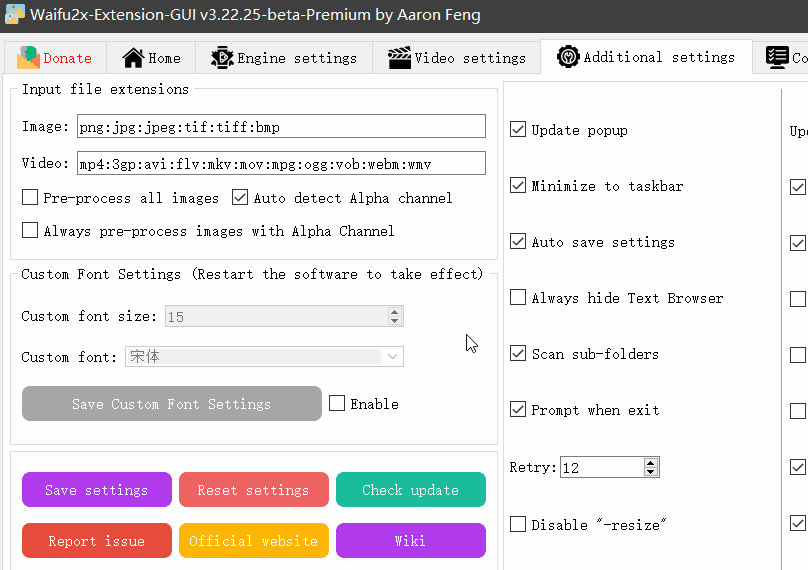Click the Reset settings button

[254, 490]
